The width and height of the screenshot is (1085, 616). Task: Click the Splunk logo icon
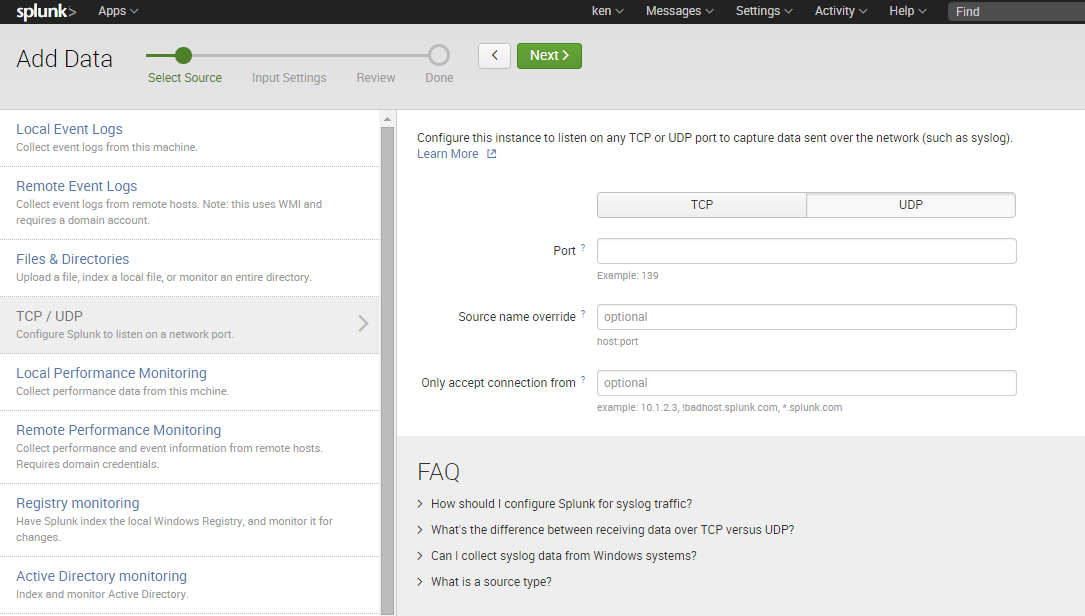click(46, 12)
